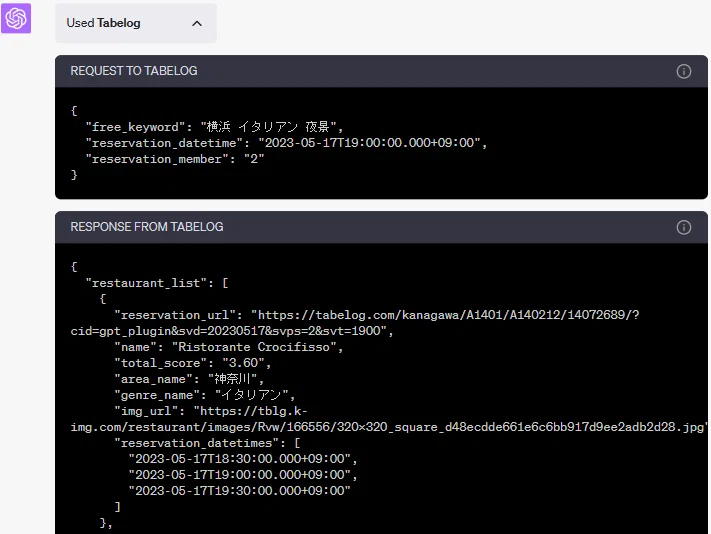
Task: Select the response's 2023-05-17T19:00 datetimes list entry
Action: 243,475
